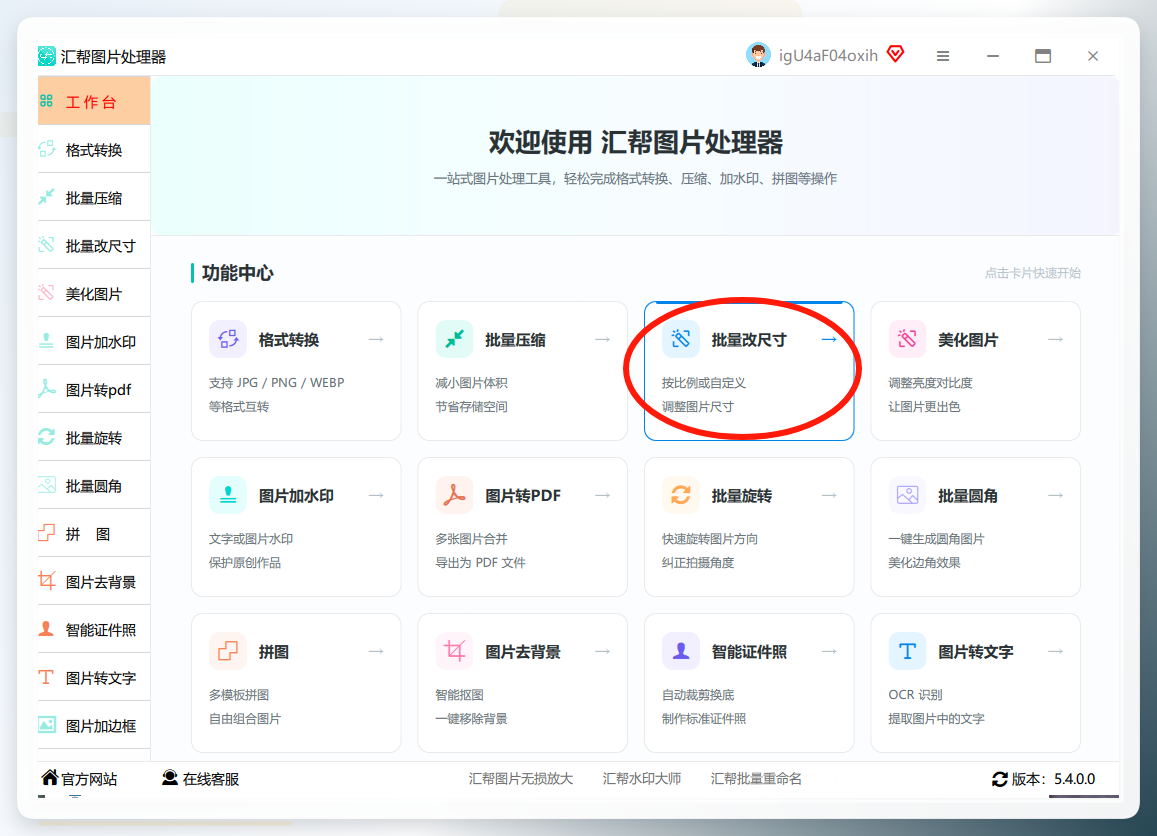Click 支持 JPG / PNG / WEBP description
This screenshot has width=1157, height=836.
pos(277,383)
